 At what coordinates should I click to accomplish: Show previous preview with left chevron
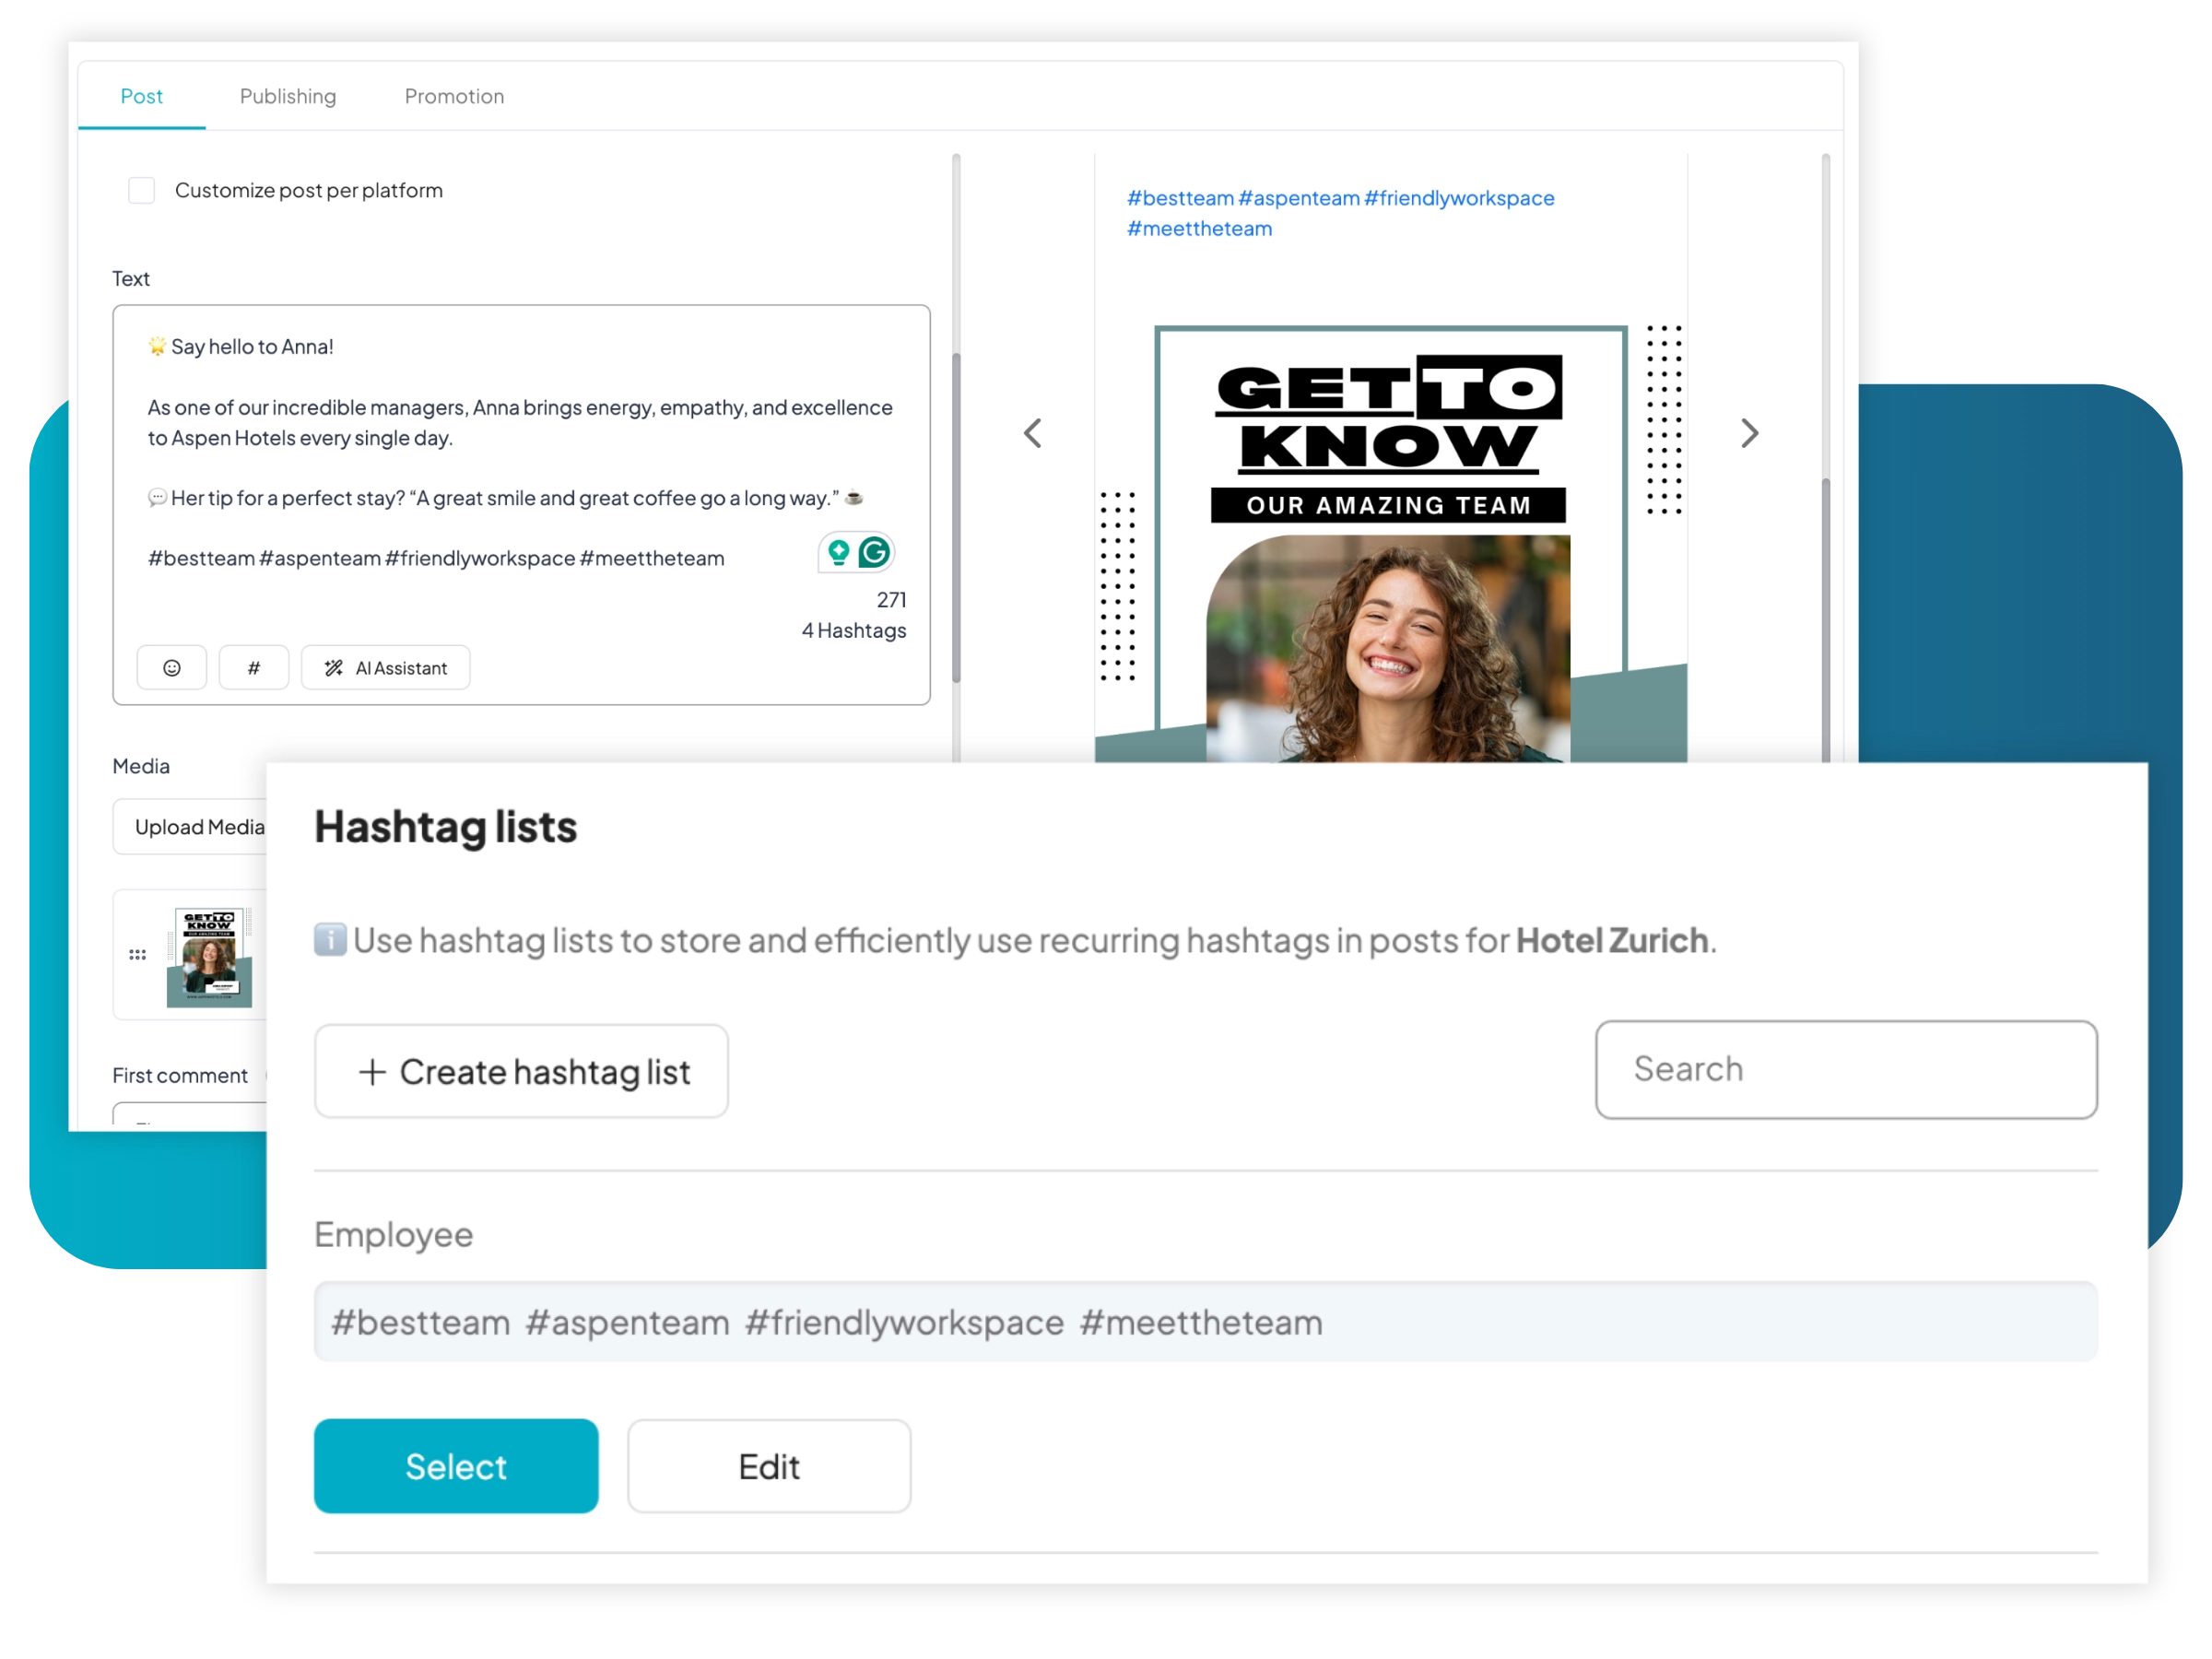(1033, 433)
